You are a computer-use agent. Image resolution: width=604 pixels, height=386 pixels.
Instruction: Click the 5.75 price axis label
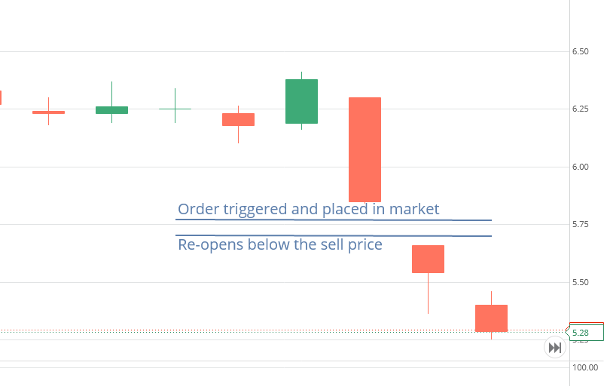click(580, 224)
